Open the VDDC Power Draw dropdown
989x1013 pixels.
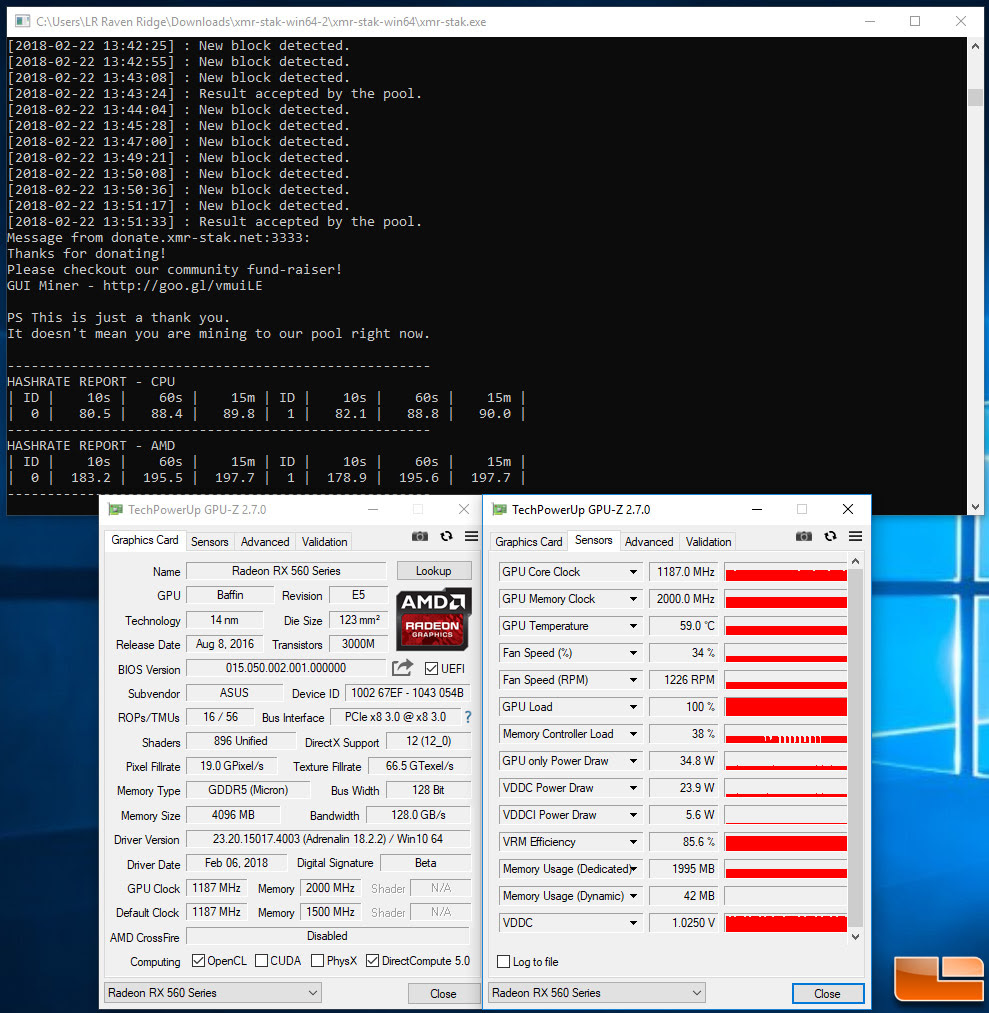click(634, 788)
